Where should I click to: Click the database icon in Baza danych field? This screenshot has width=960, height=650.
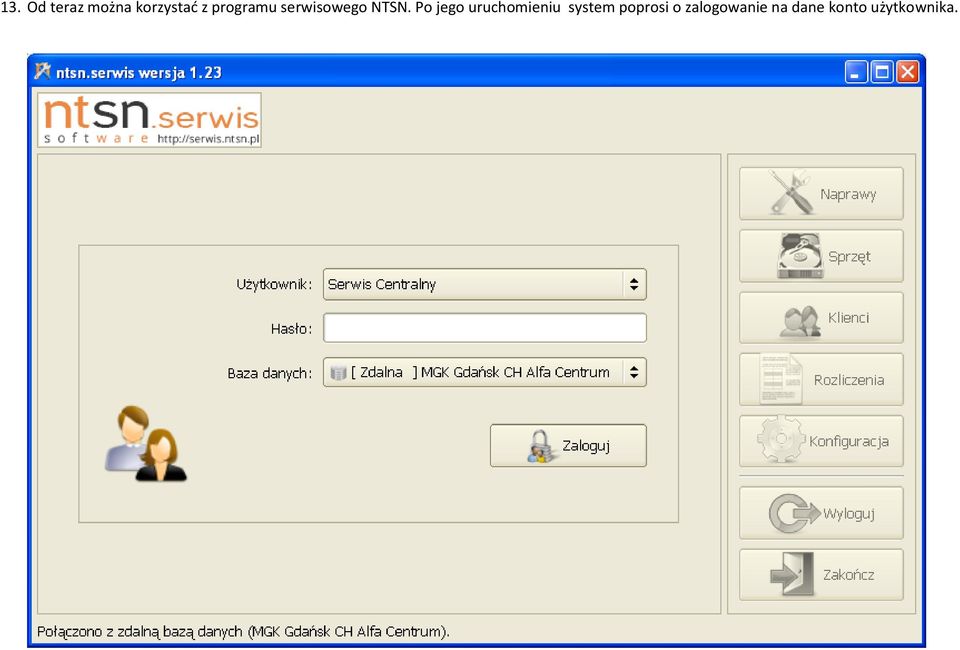point(338,372)
